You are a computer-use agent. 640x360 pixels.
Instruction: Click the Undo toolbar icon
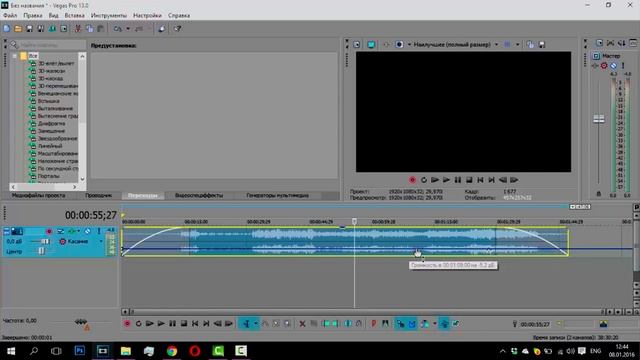point(118,29)
